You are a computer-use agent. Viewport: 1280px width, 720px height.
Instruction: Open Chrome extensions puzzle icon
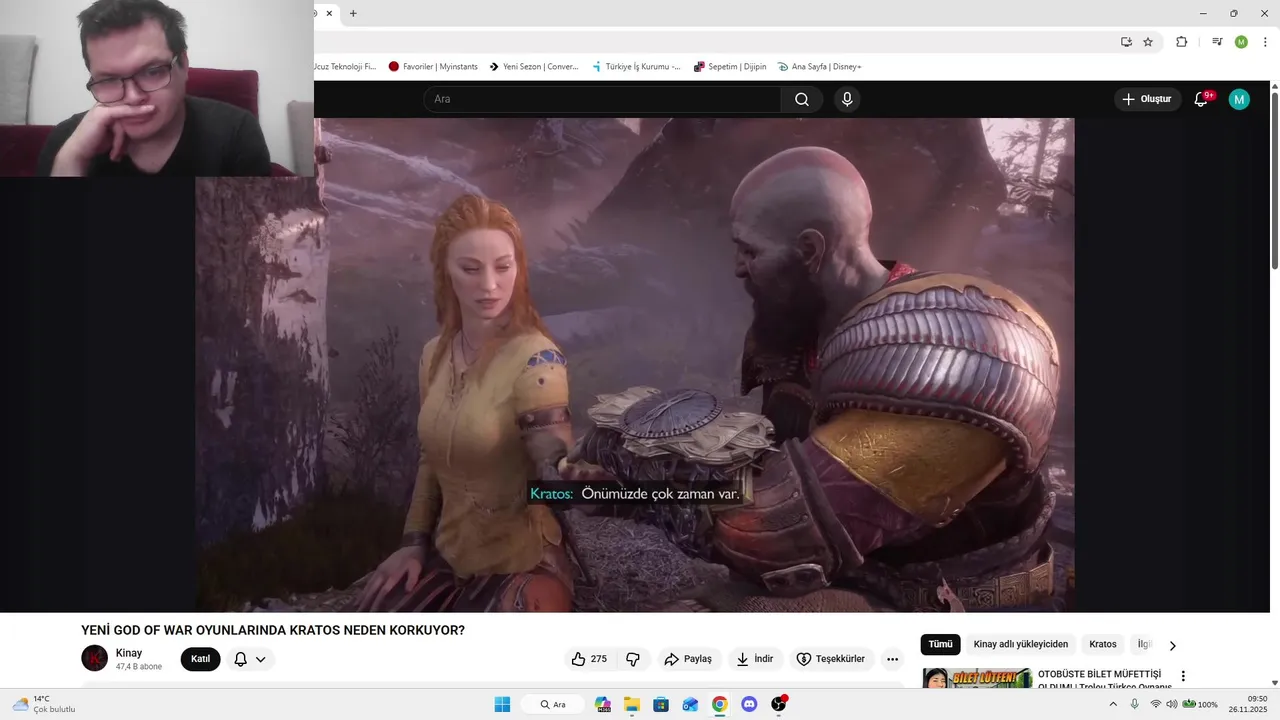1181,42
